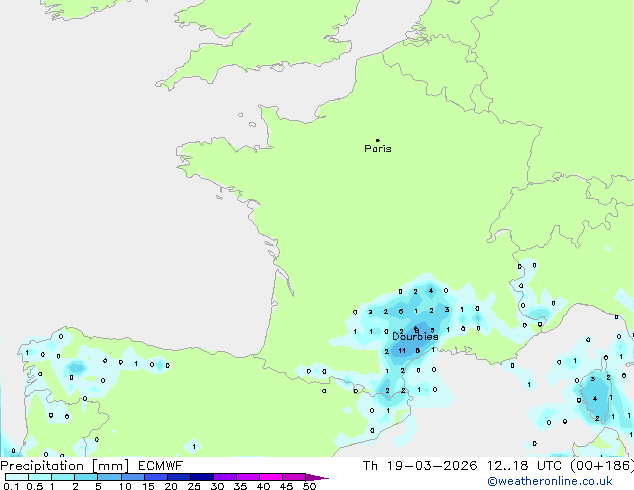Click the (00+186) forecast hour text
Viewport: 634px width, 490px height.
tap(602, 466)
